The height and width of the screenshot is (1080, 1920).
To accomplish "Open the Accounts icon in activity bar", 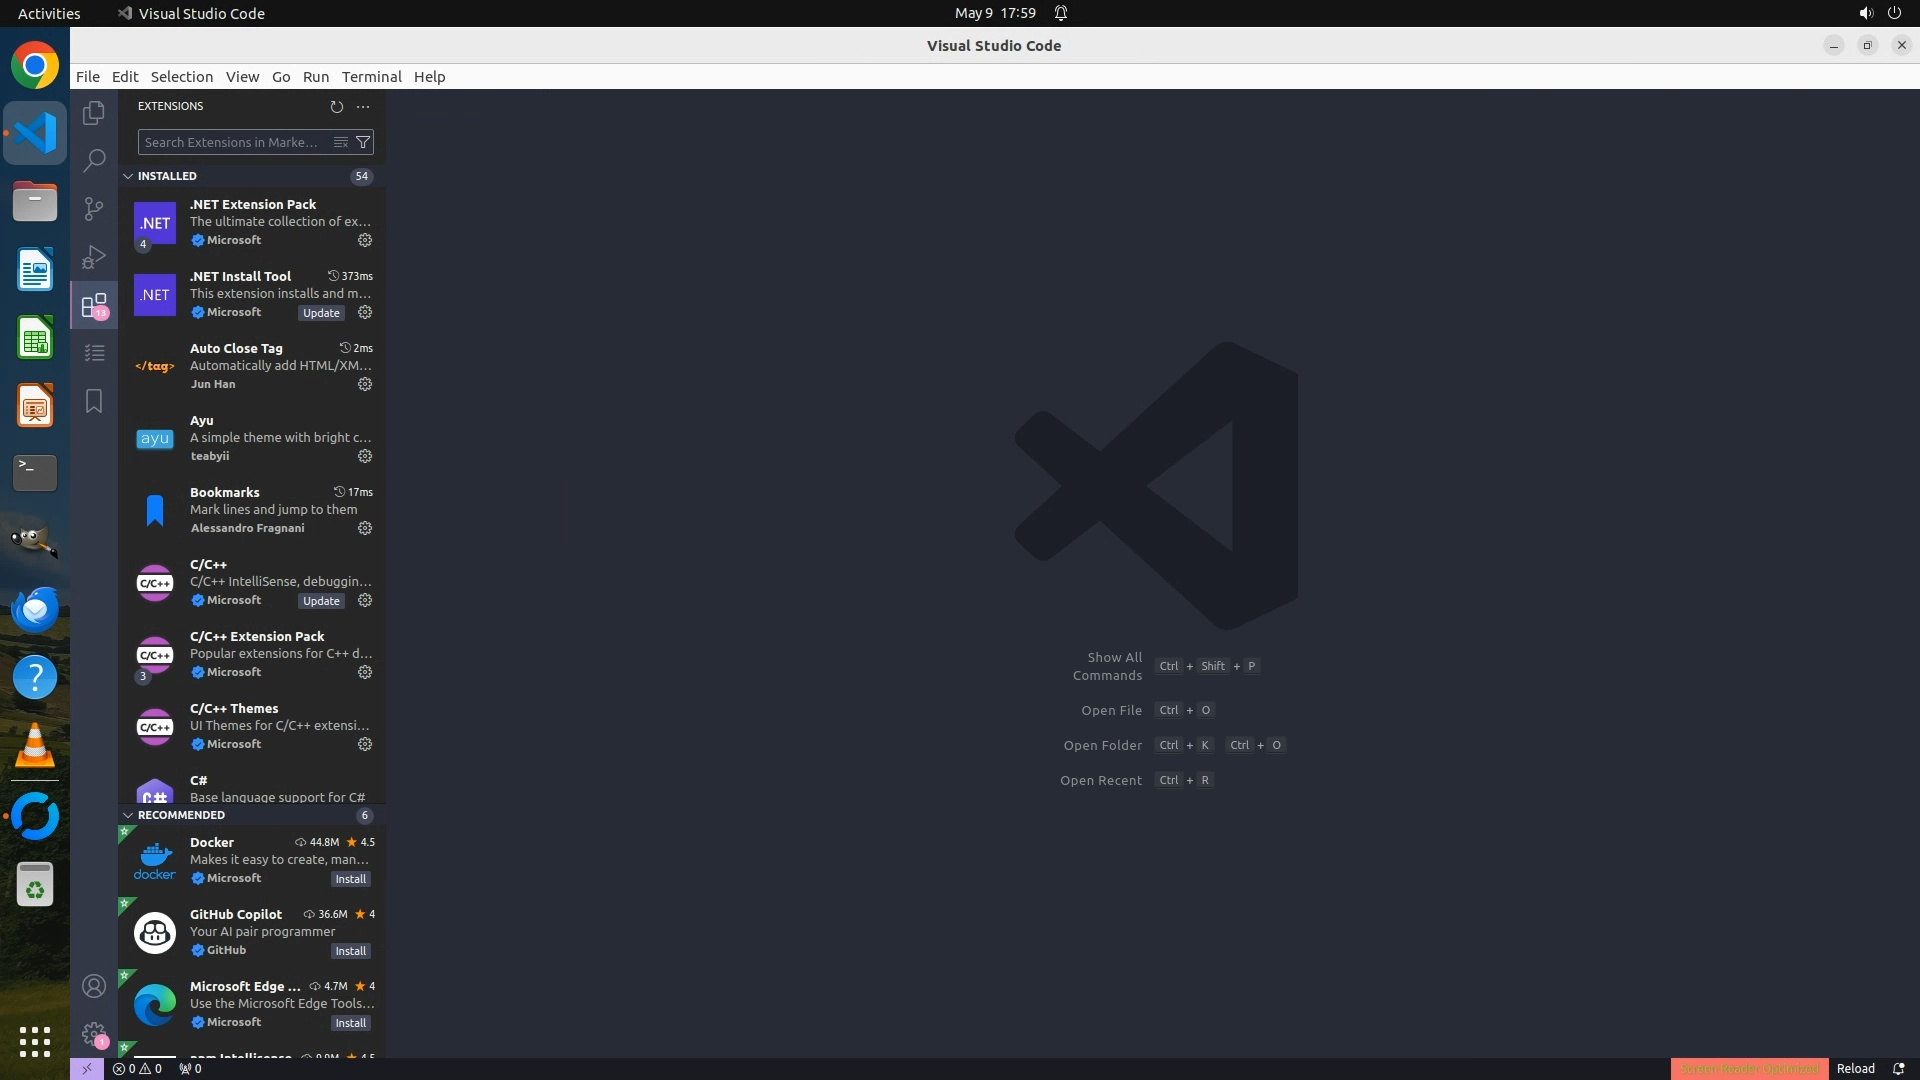I will pos(94,986).
